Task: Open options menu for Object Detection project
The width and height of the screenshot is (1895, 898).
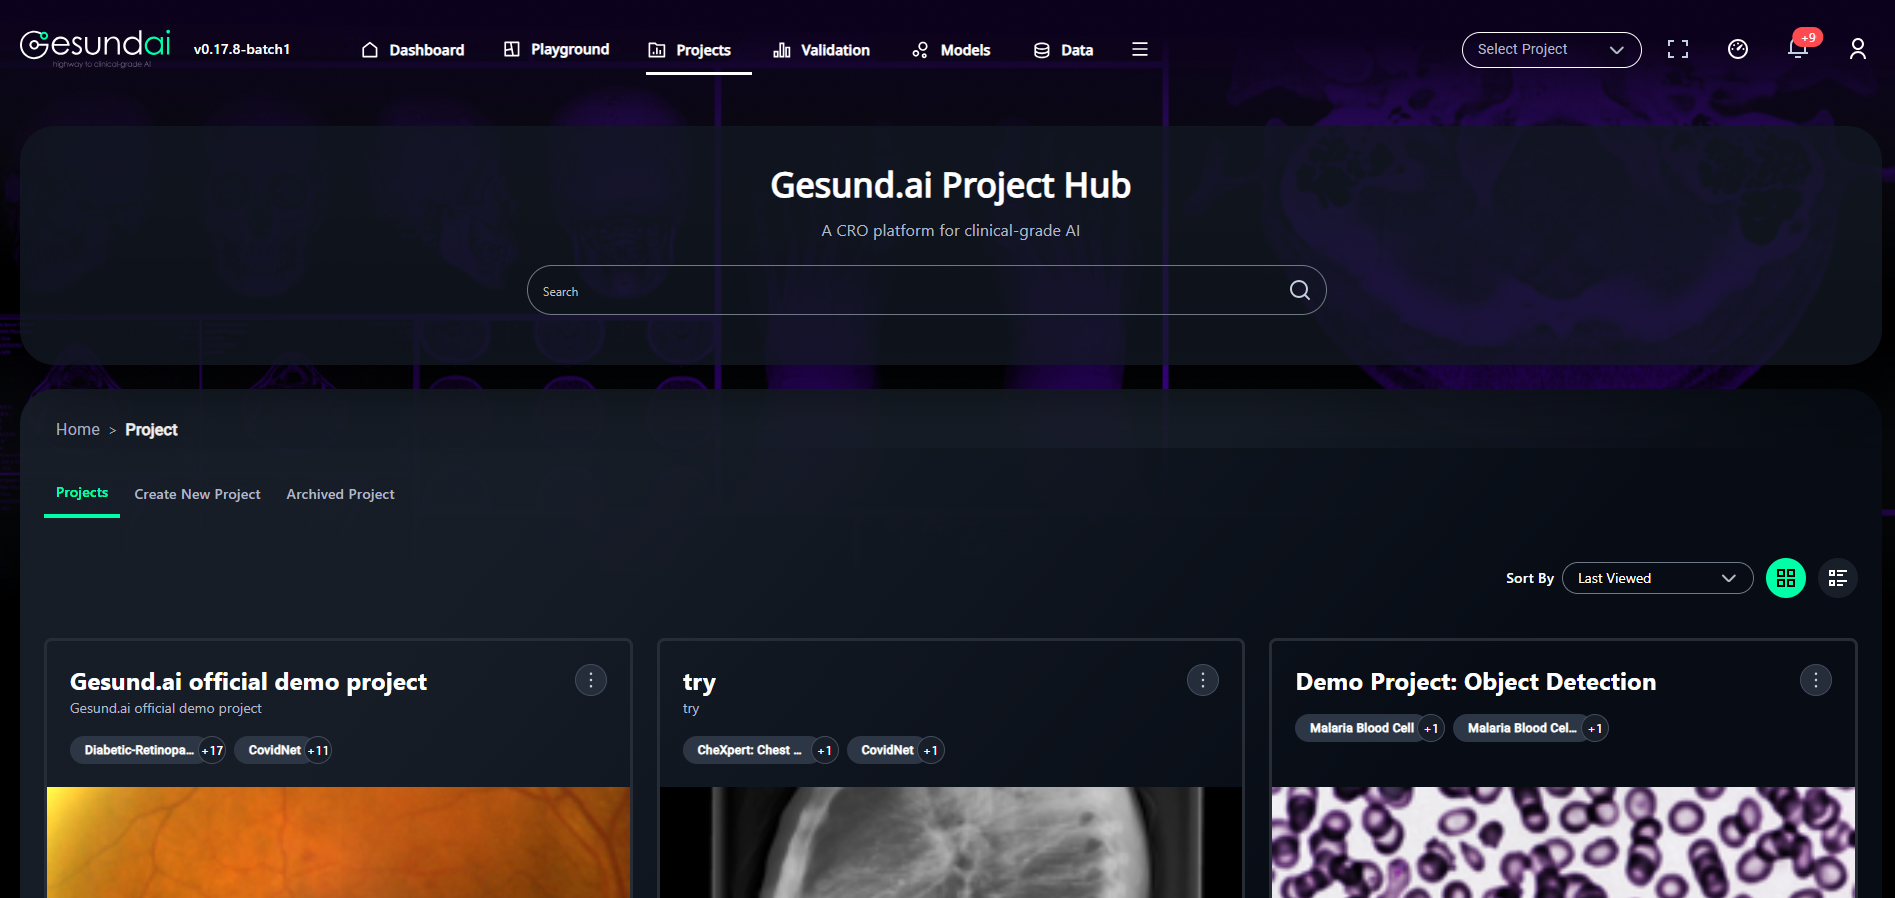Action: [1816, 680]
